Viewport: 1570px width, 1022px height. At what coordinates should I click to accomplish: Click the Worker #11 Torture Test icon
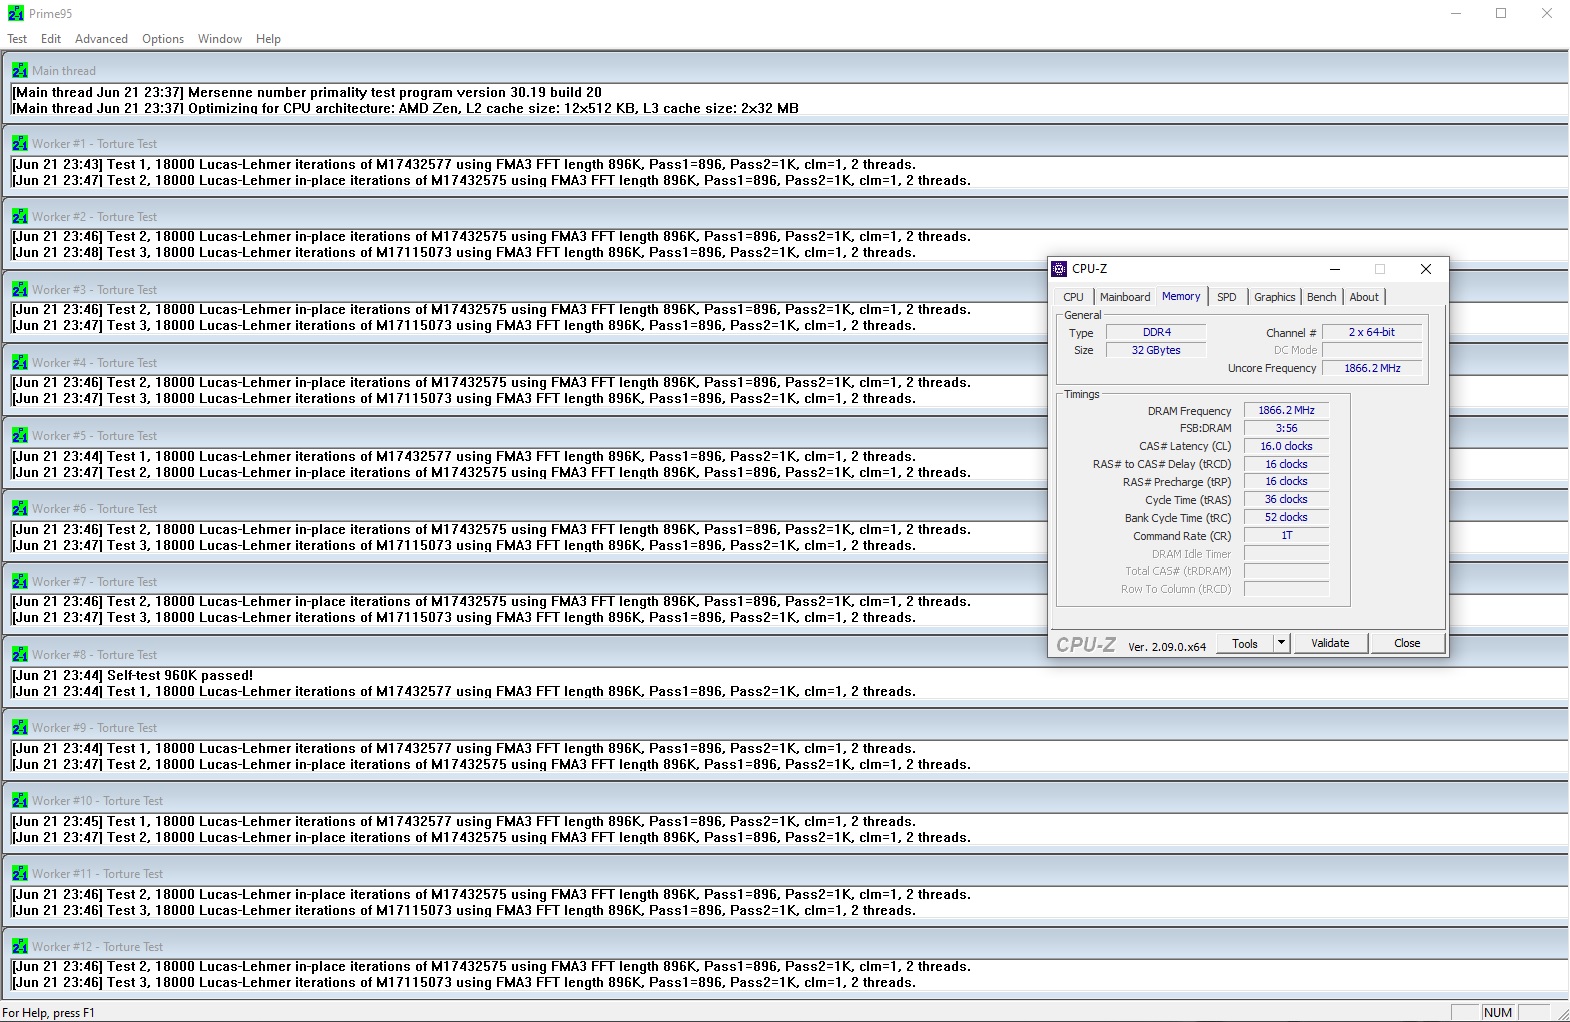pyautogui.click(x=20, y=873)
